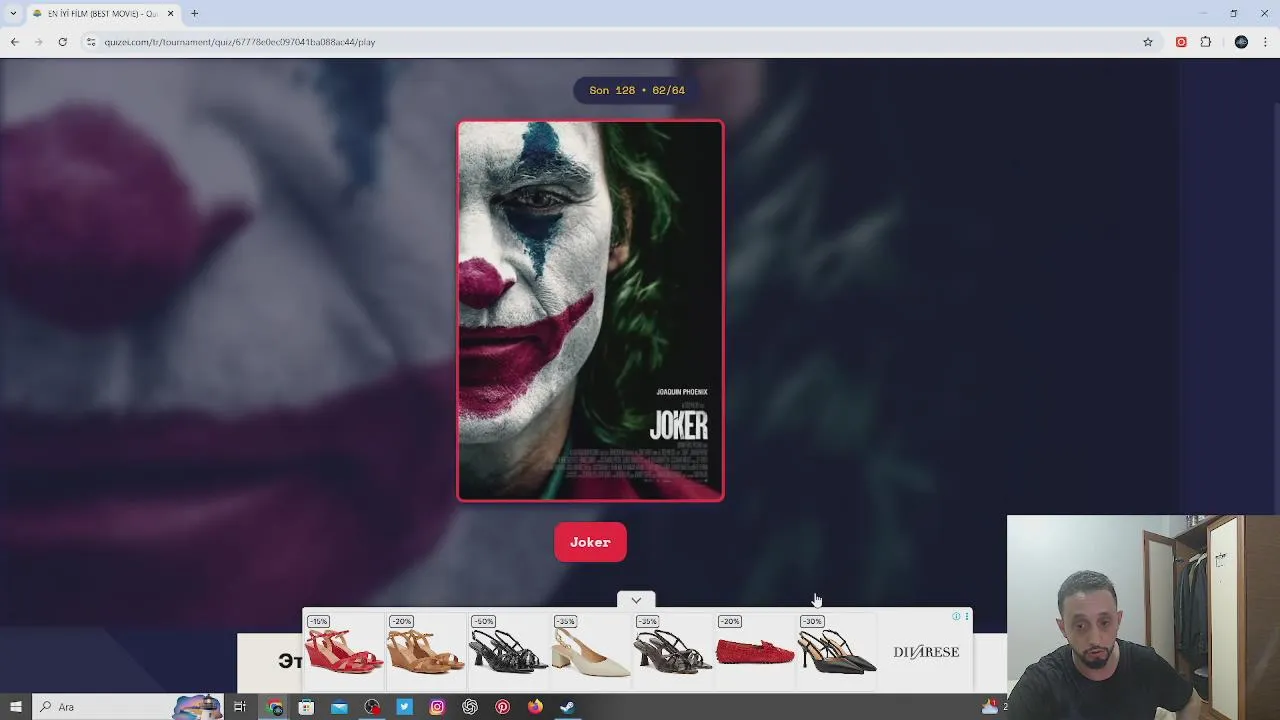Click the Son 128 62/64 round badge

[x=637, y=90]
